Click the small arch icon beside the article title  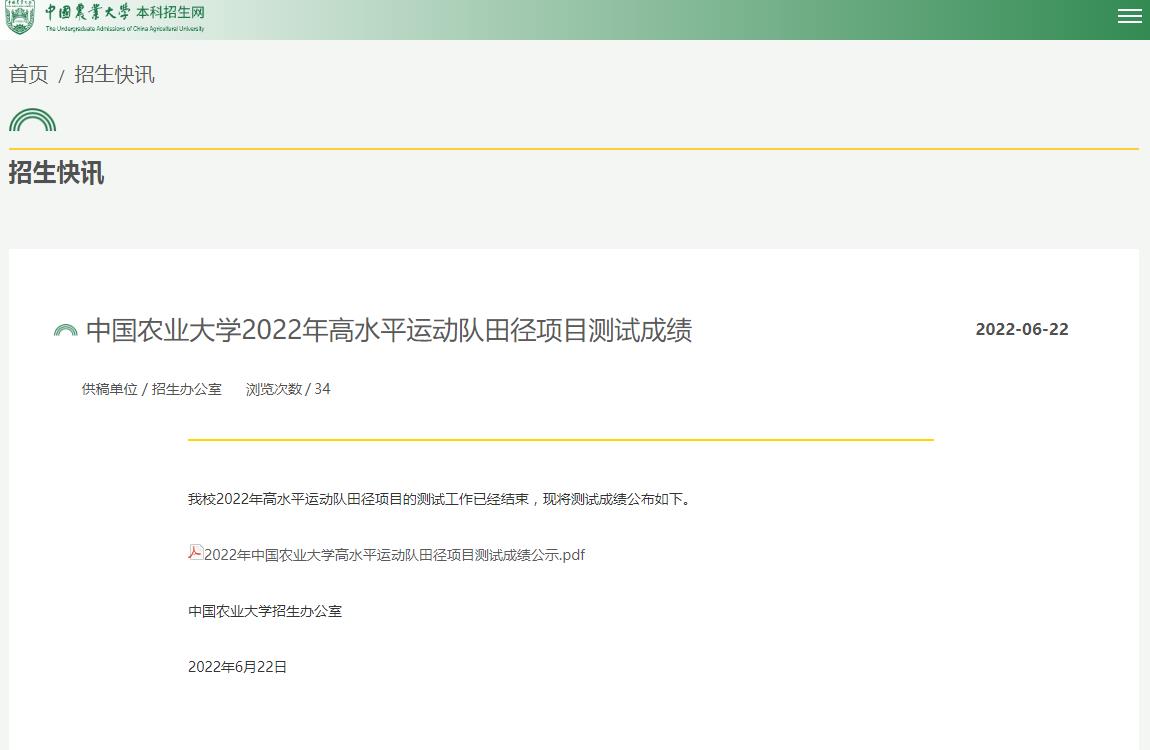65,331
